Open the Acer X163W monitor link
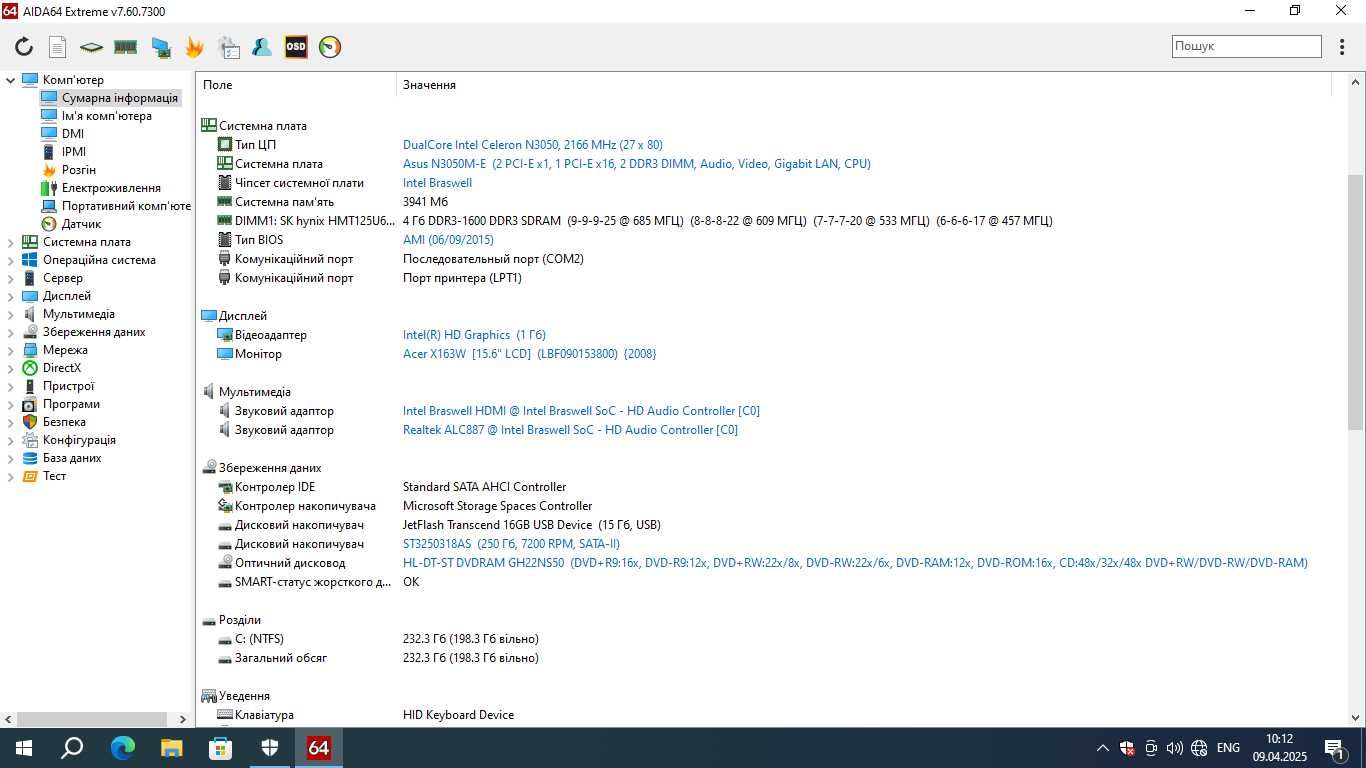The width and height of the screenshot is (1366, 768). (x=529, y=354)
